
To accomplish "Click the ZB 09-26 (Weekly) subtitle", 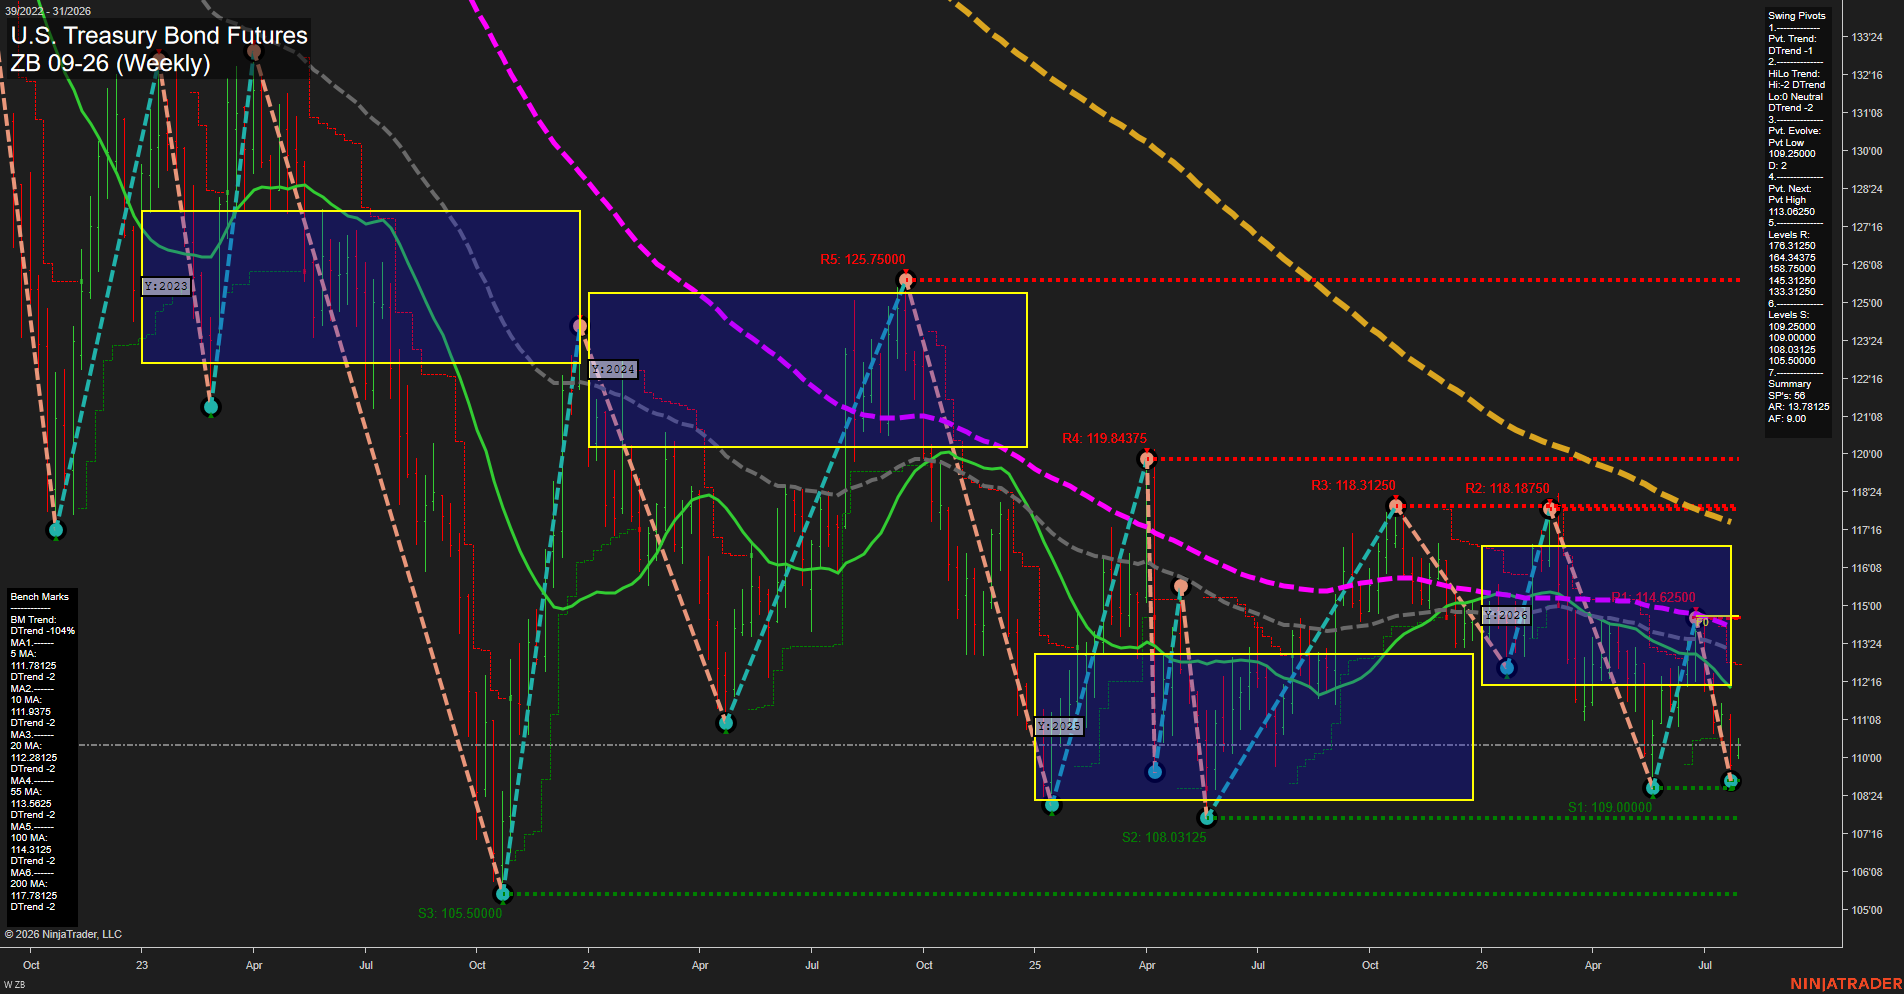I will tap(110, 63).
